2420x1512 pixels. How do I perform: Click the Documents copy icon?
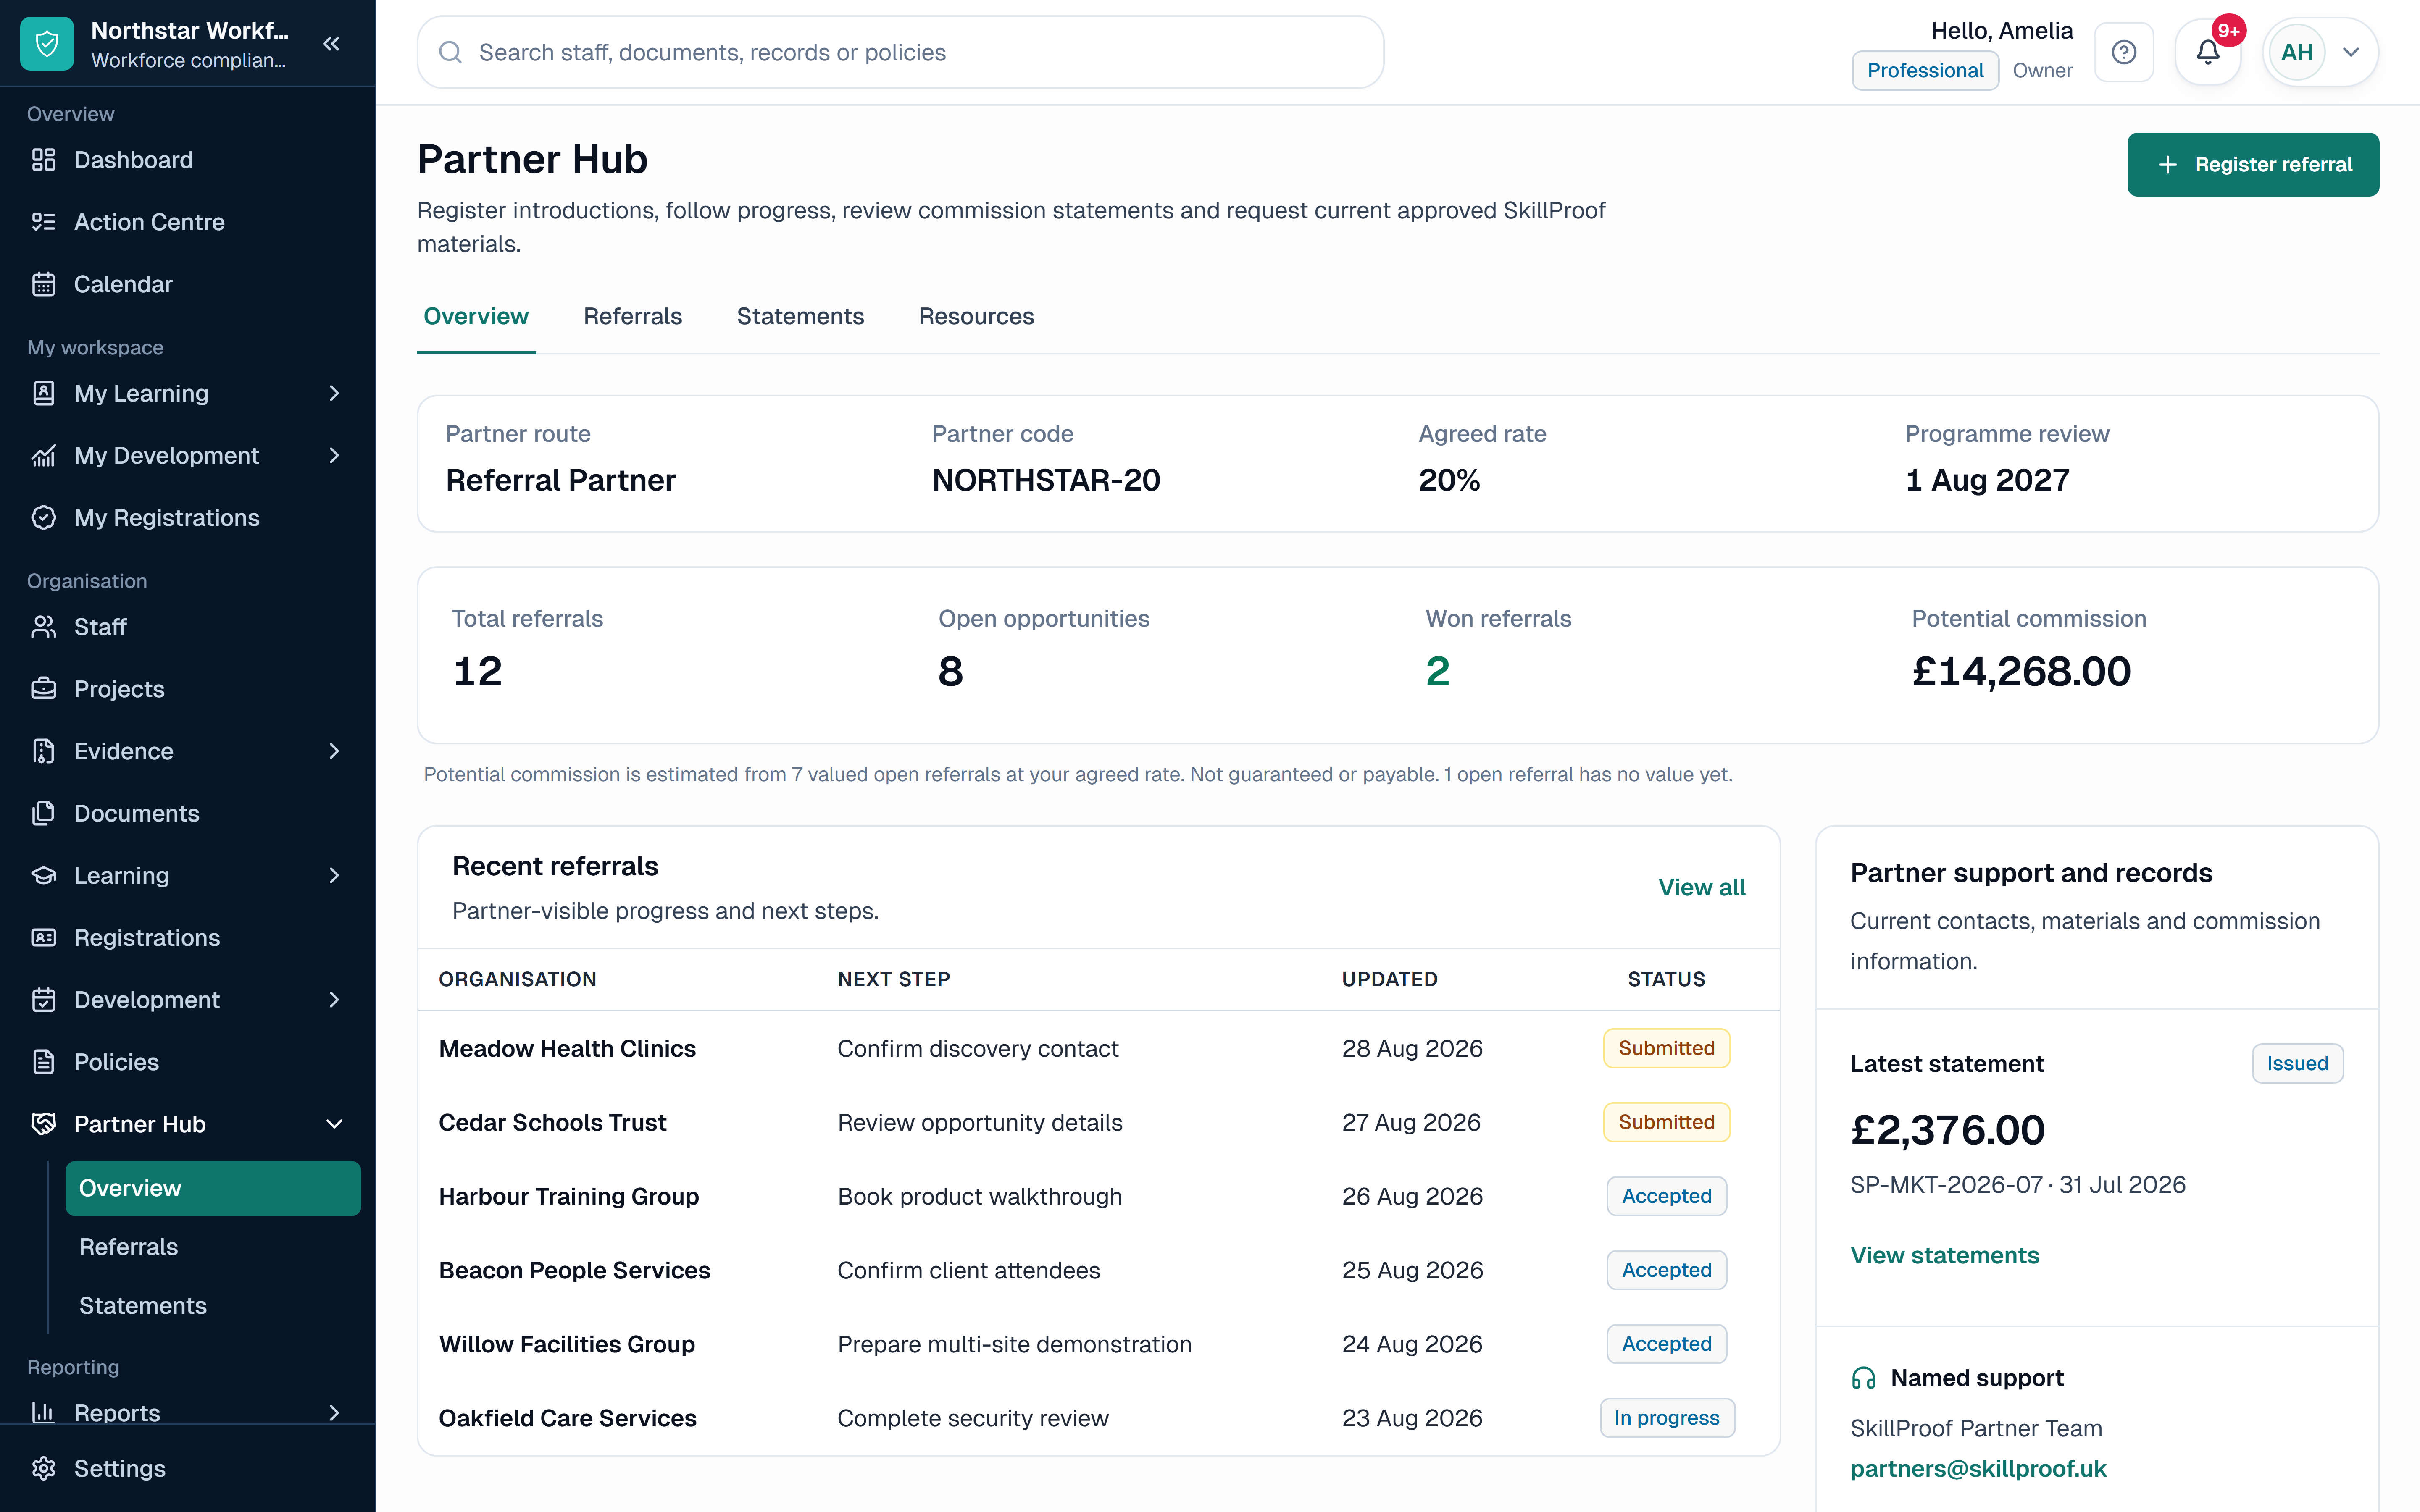(x=43, y=813)
